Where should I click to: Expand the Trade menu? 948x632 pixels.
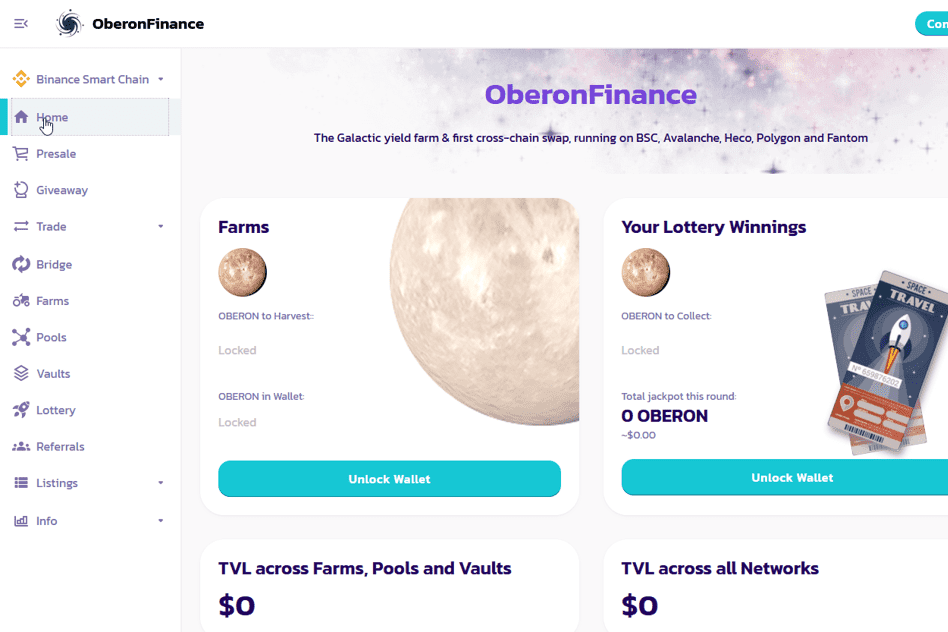88,226
